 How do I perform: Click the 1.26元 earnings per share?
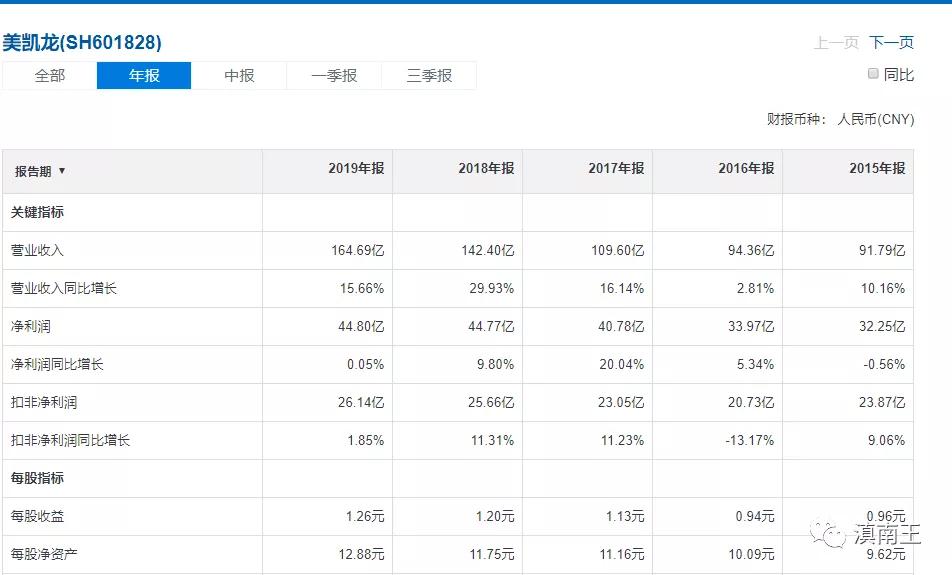tap(365, 516)
